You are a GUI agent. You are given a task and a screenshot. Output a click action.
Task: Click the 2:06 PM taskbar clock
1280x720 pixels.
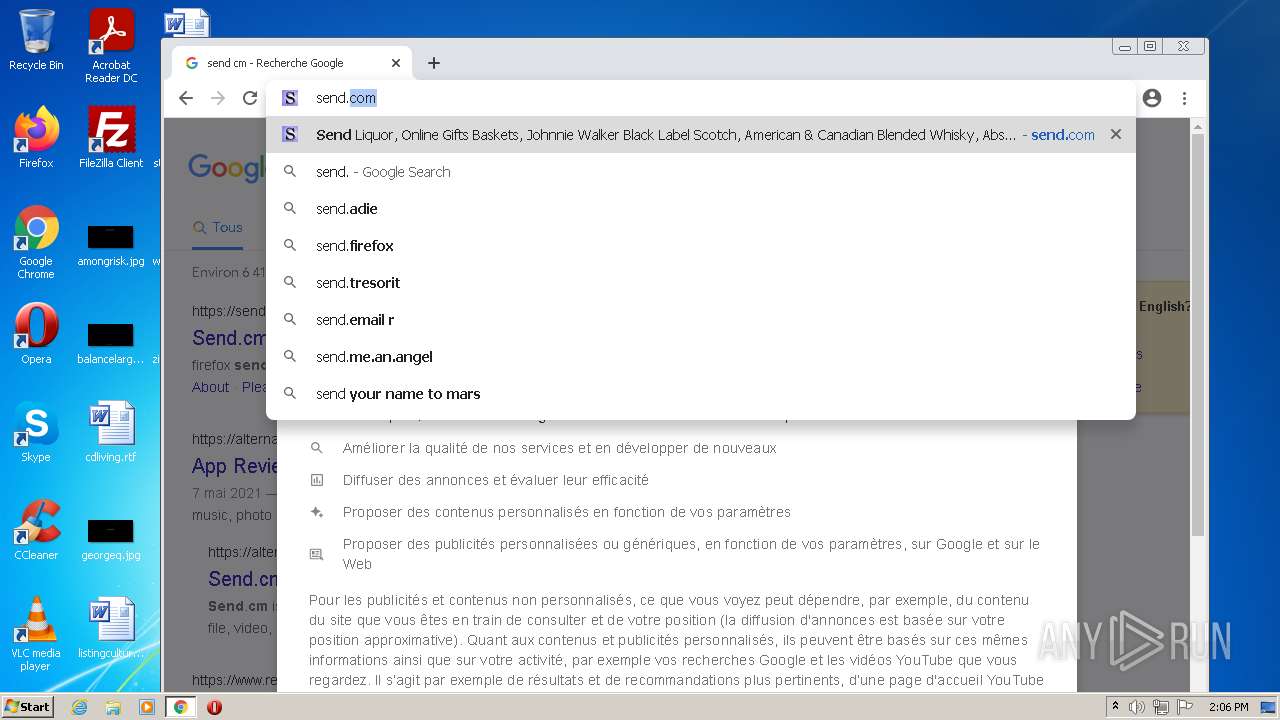(1228, 707)
